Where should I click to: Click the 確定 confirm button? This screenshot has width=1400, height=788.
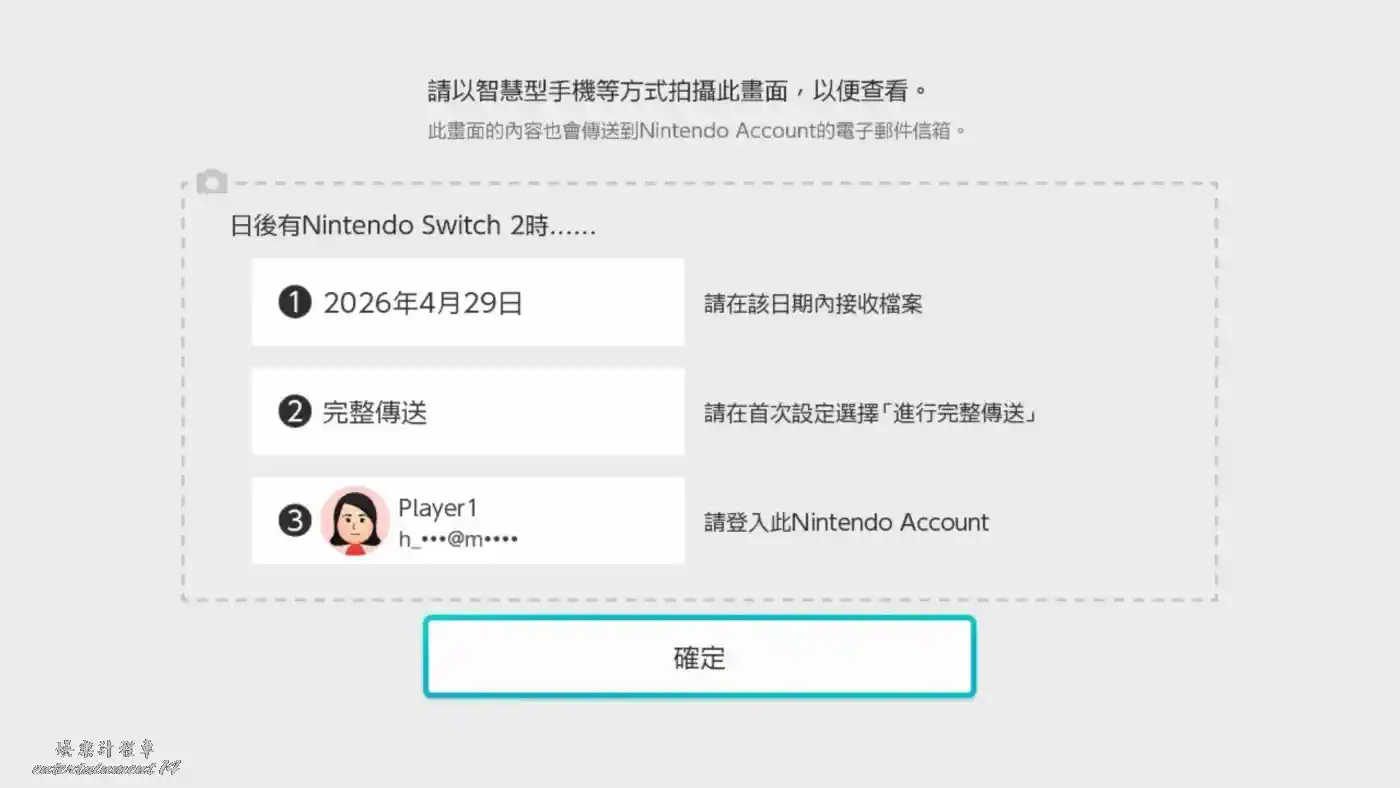(699, 657)
